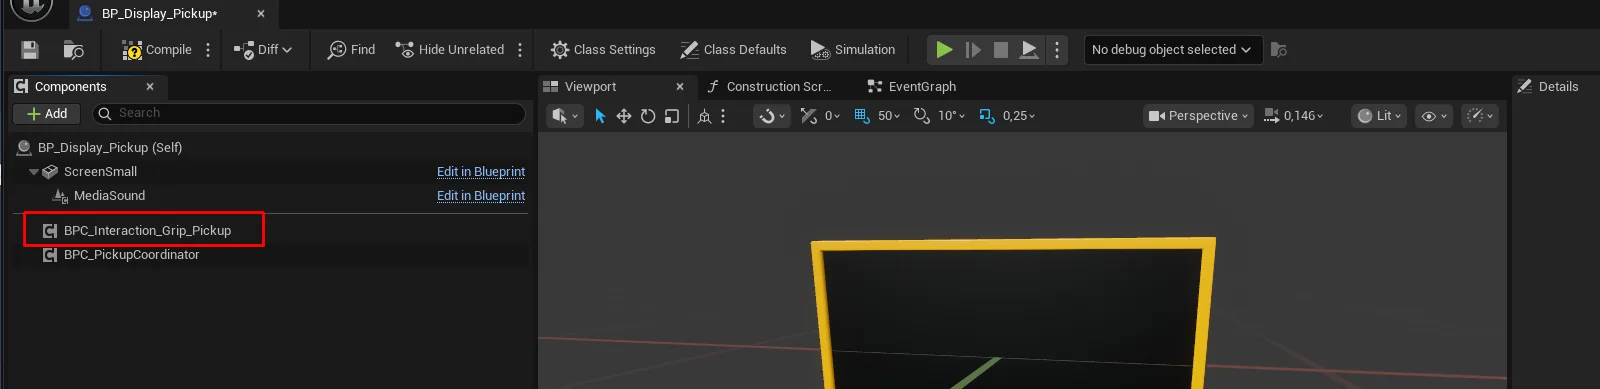Image resolution: width=1600 pixels, height=389 pixels.
Task: Switch to EventGraph tab
Action: click(911, 87)
